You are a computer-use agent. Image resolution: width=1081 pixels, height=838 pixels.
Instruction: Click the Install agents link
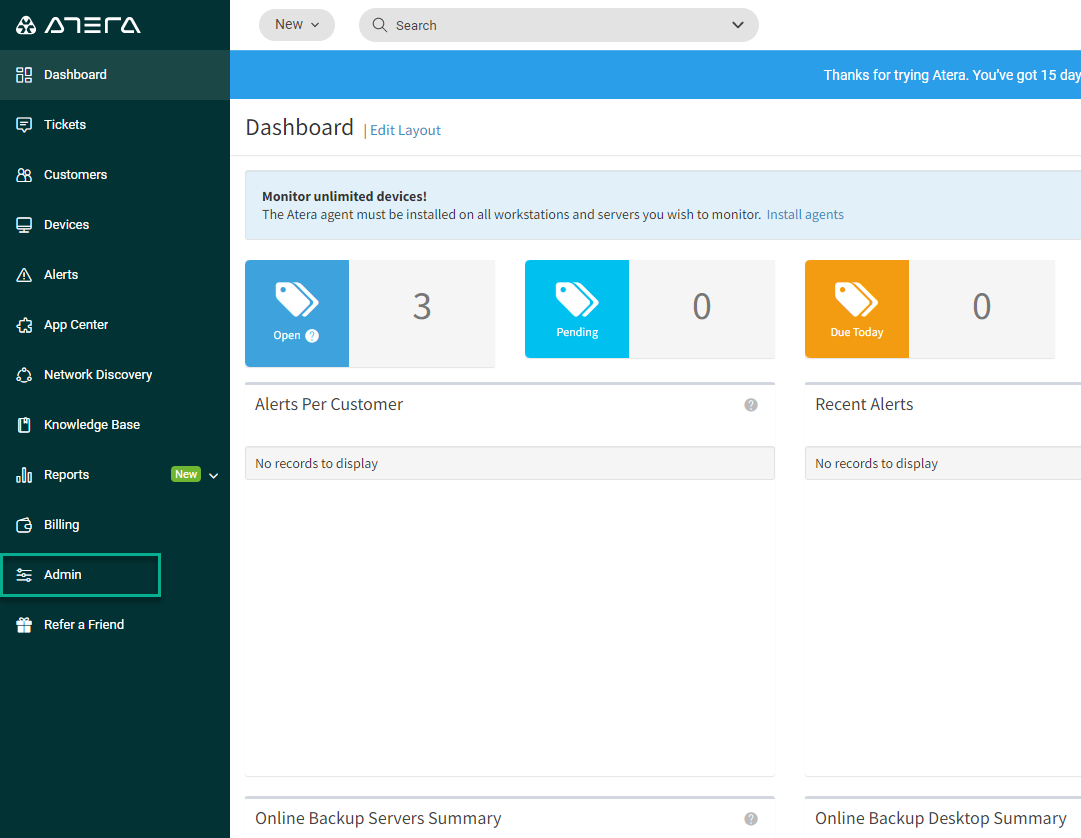pos(805,214)
